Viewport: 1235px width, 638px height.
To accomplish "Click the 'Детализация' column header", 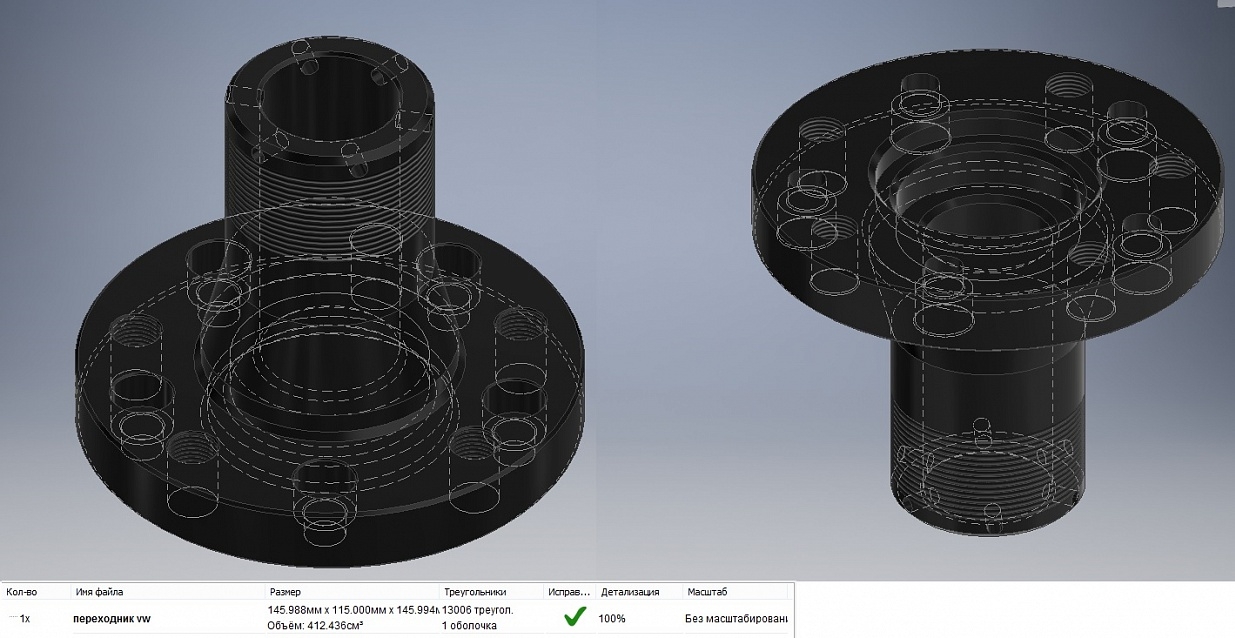I will click(638, 592).
